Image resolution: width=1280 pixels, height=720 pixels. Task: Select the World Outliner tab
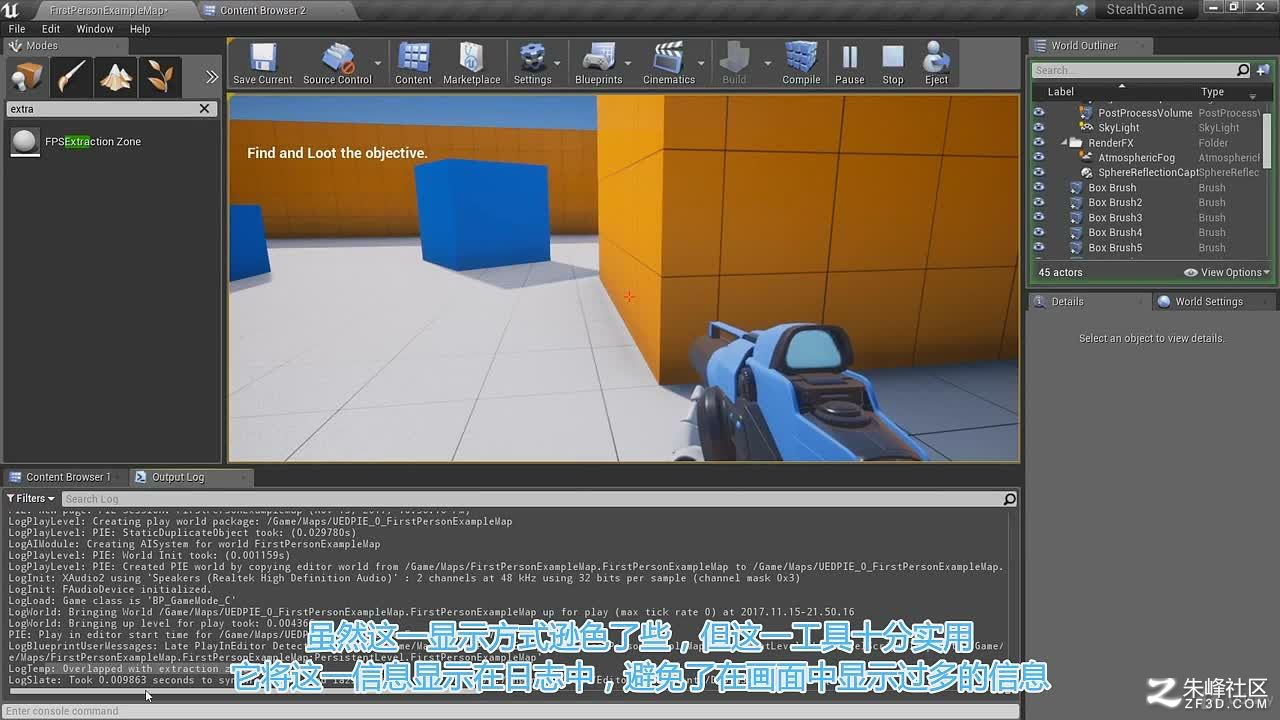click(1084, 45)
